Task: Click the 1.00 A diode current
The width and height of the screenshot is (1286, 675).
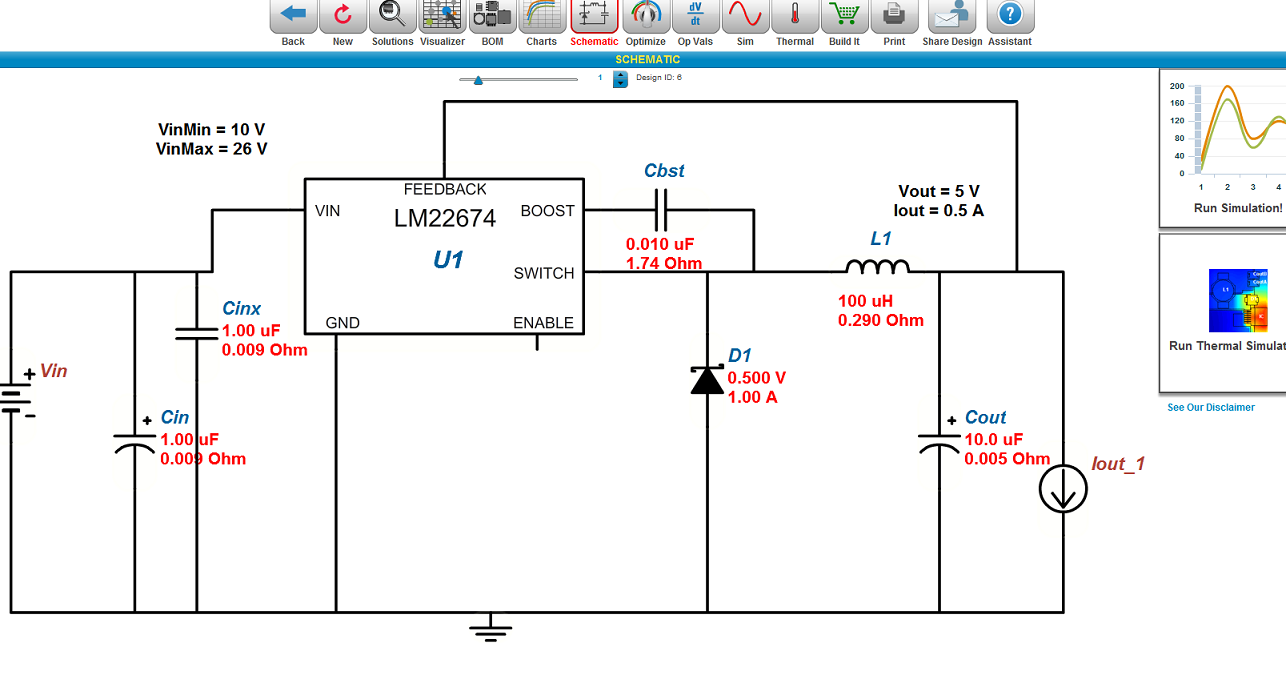Action: [753, 397]
